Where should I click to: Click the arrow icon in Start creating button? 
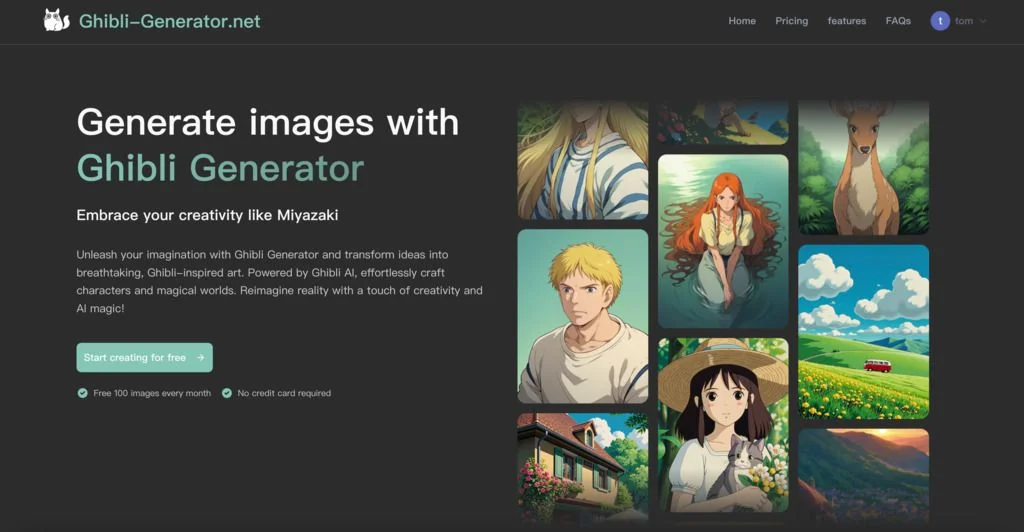tap(200, 358)
